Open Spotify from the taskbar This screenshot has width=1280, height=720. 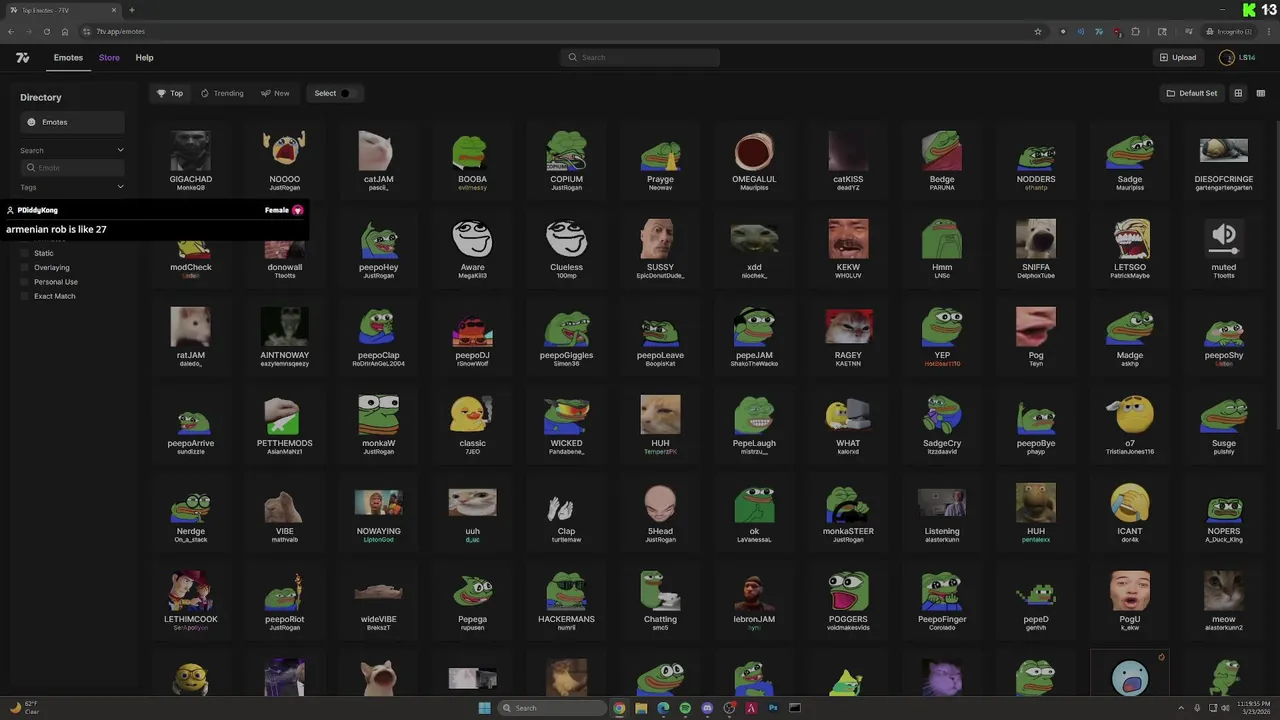pyautogui.click(x=685, y=708)
